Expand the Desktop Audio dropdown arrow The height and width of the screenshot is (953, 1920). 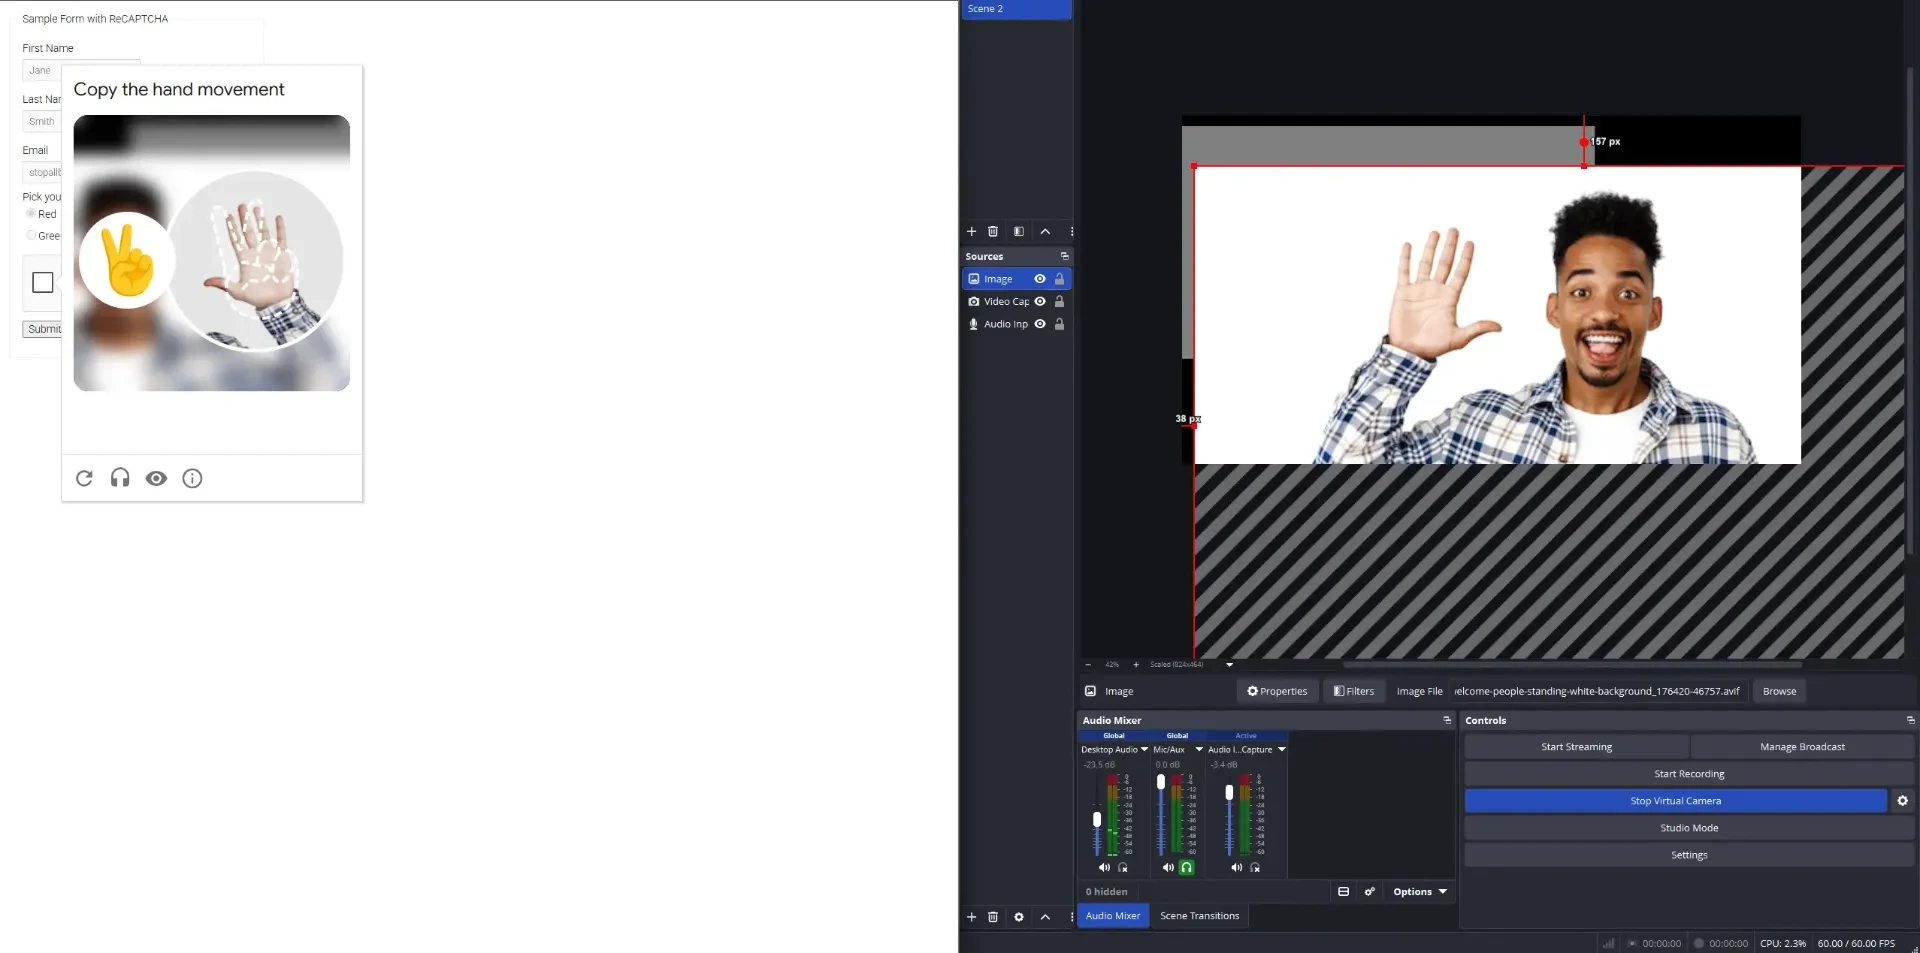pos(1145,749)
